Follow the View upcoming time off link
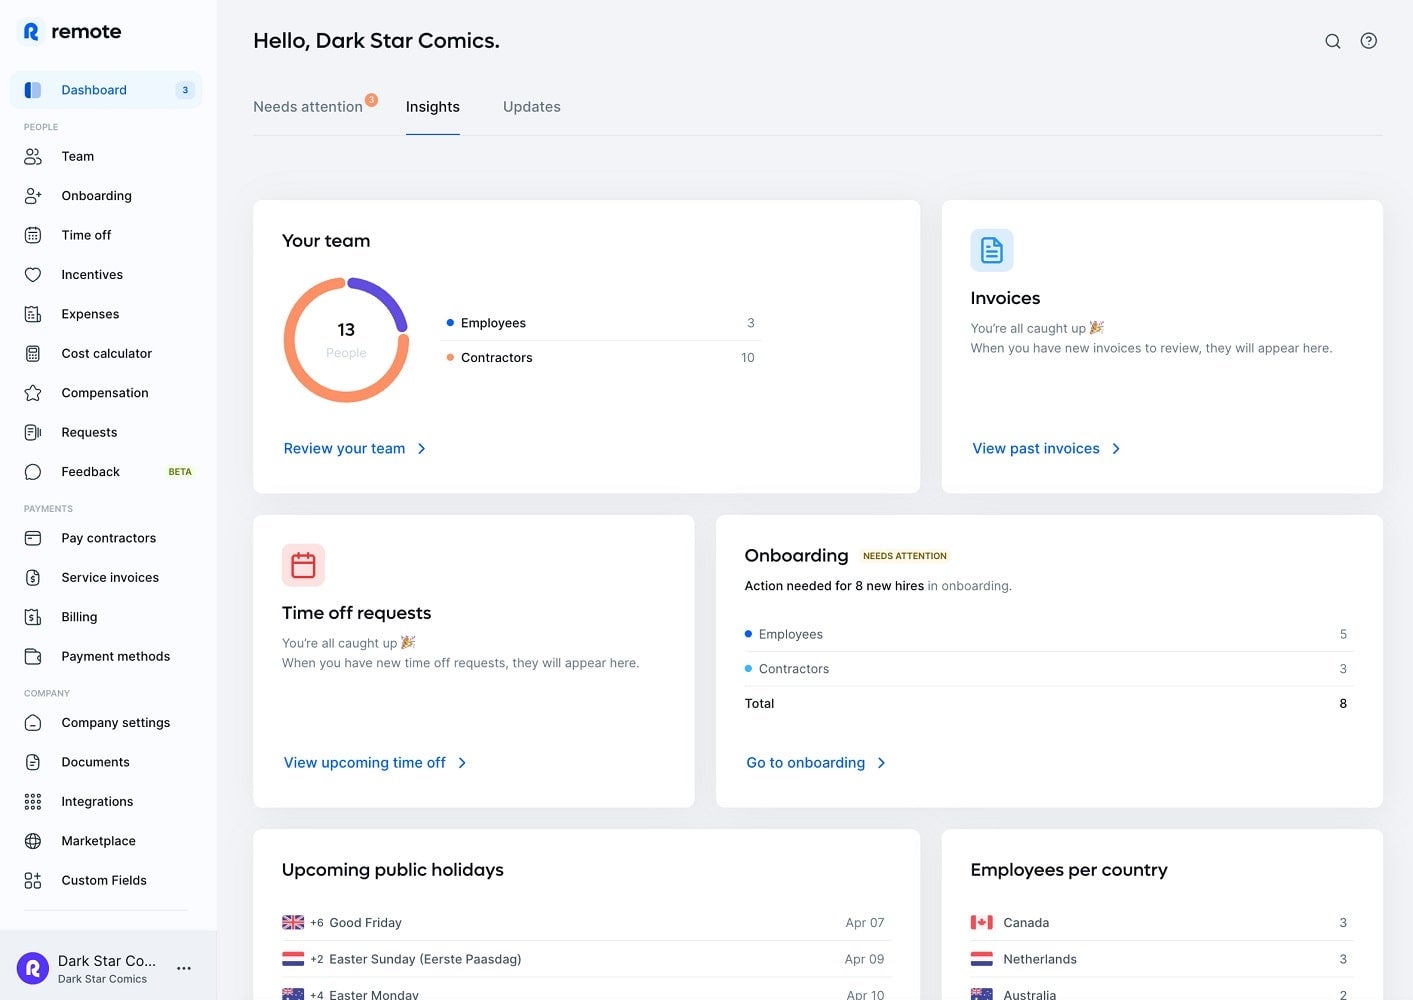The height and width of the screenshot is (1000, 1413). [364, 763]
